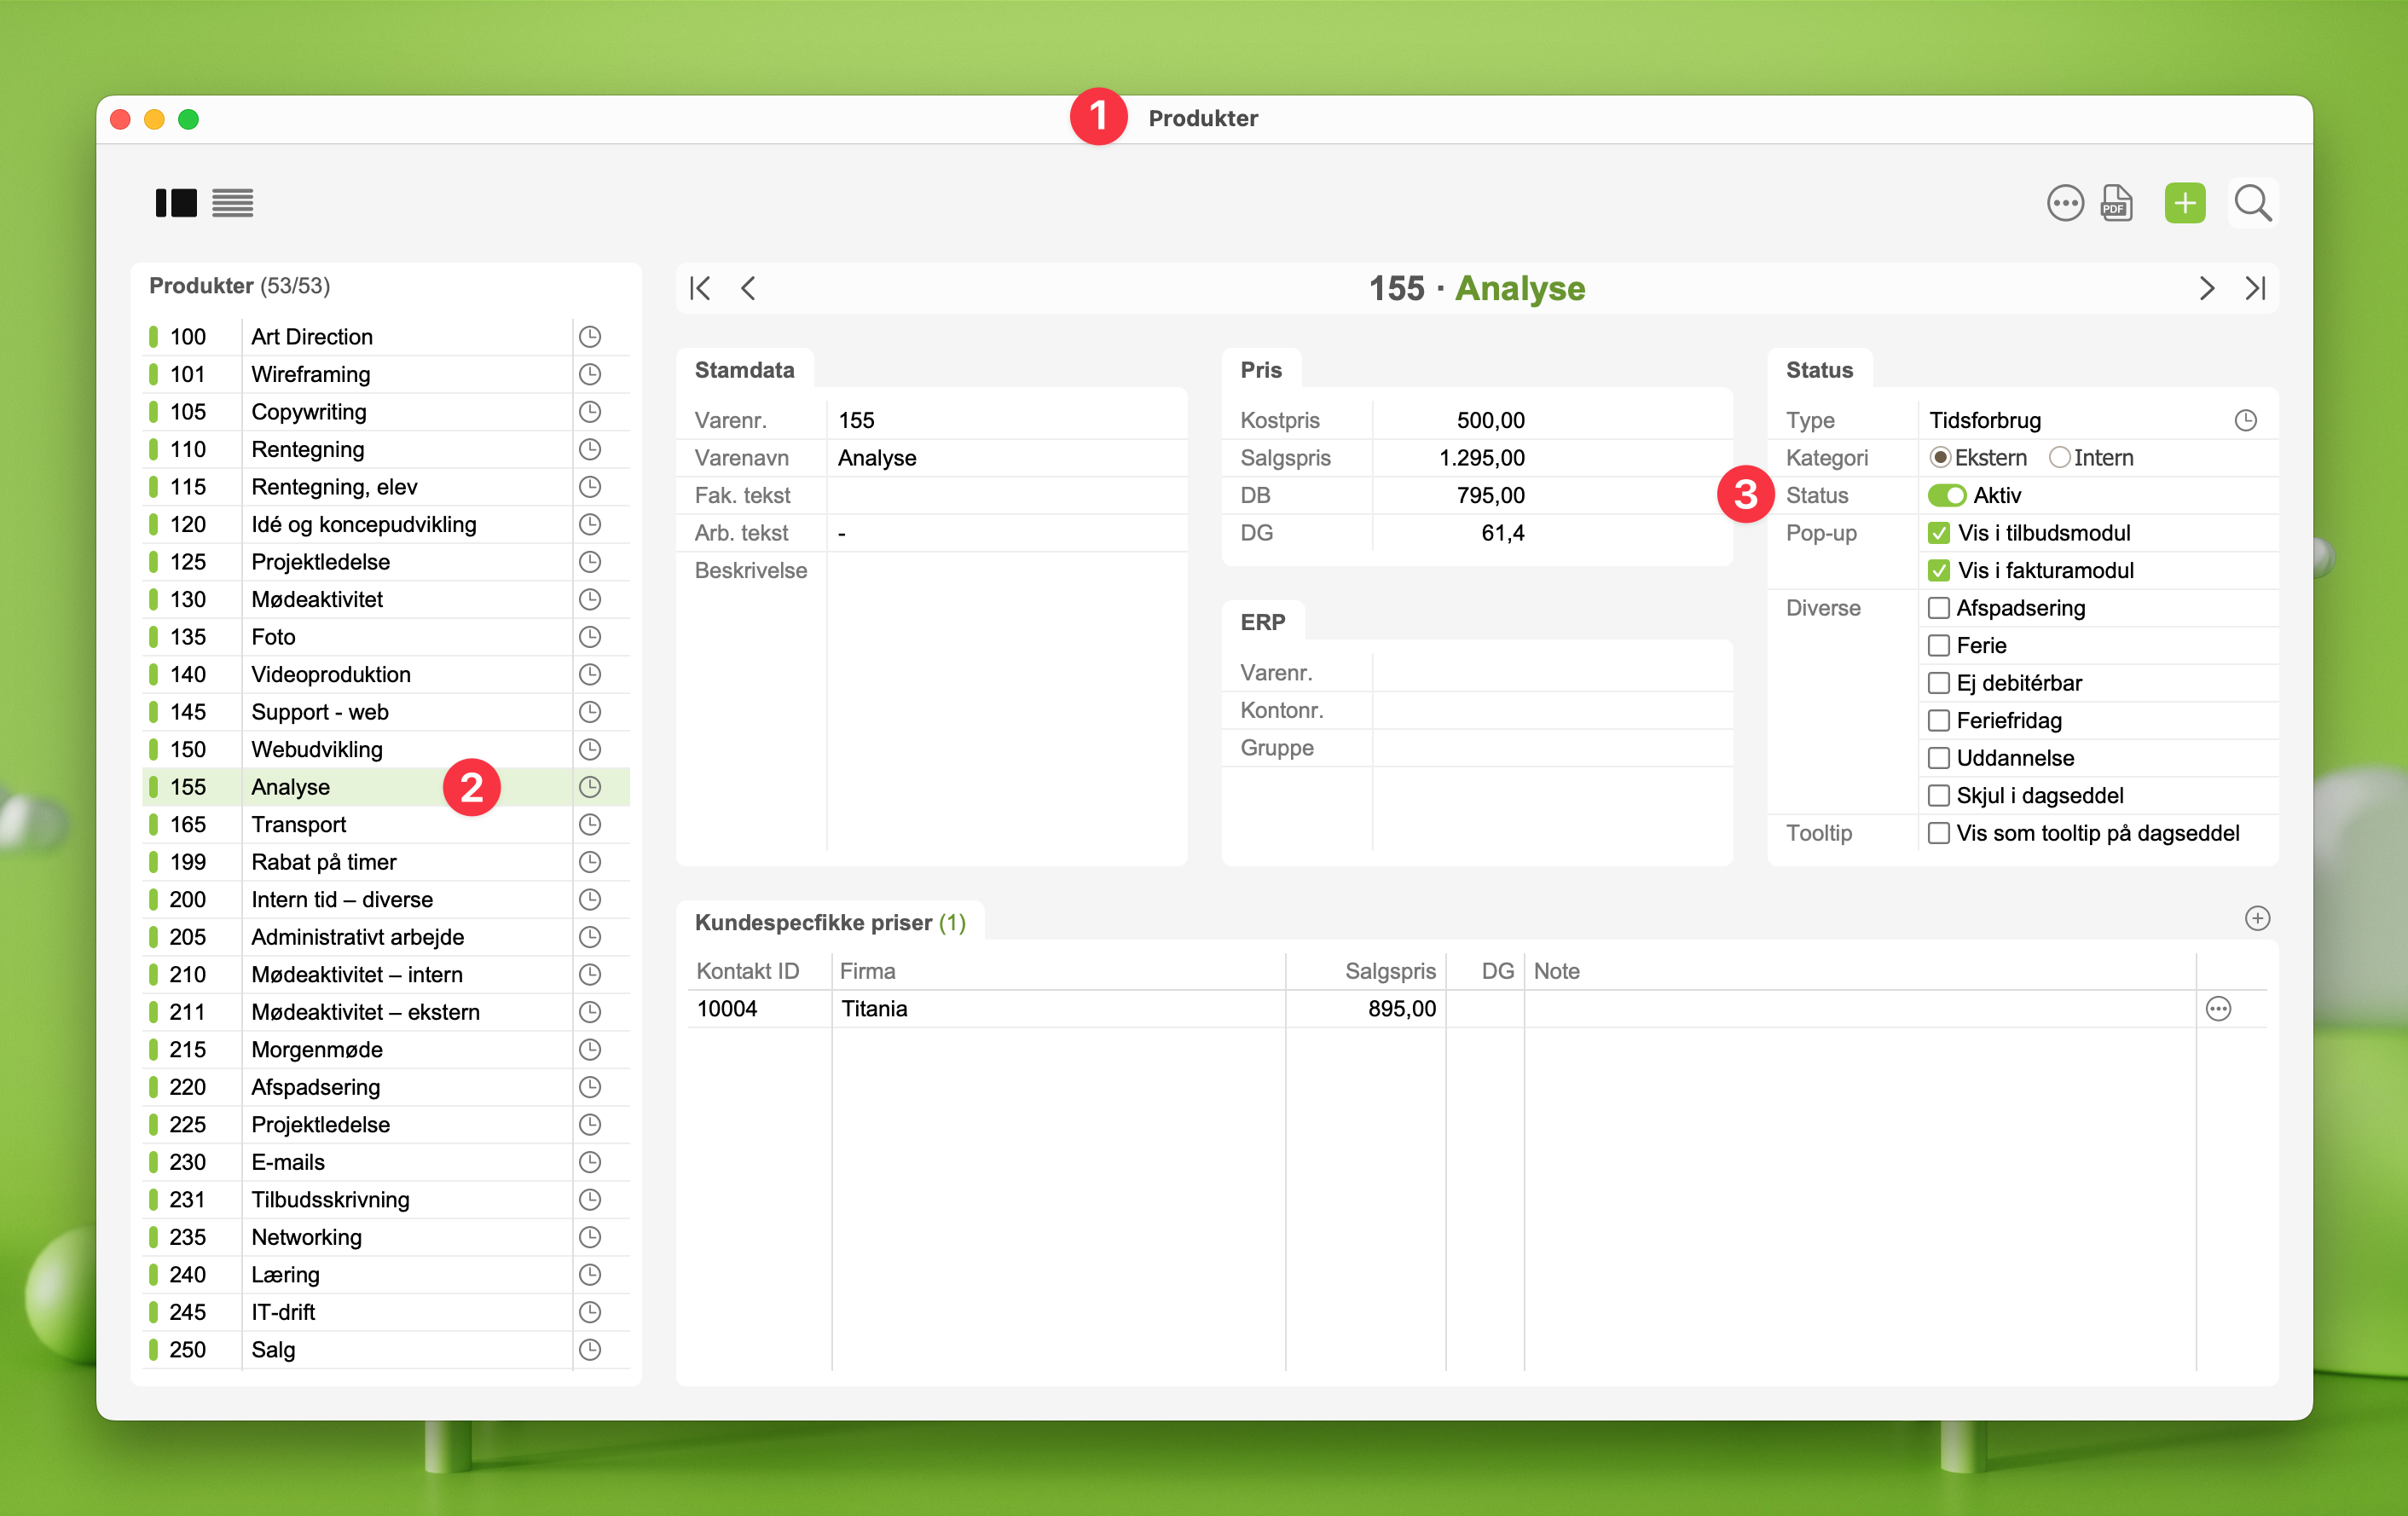Jump to last product record
This screenshot has width=2408, height=1516.
(2255, 289)
